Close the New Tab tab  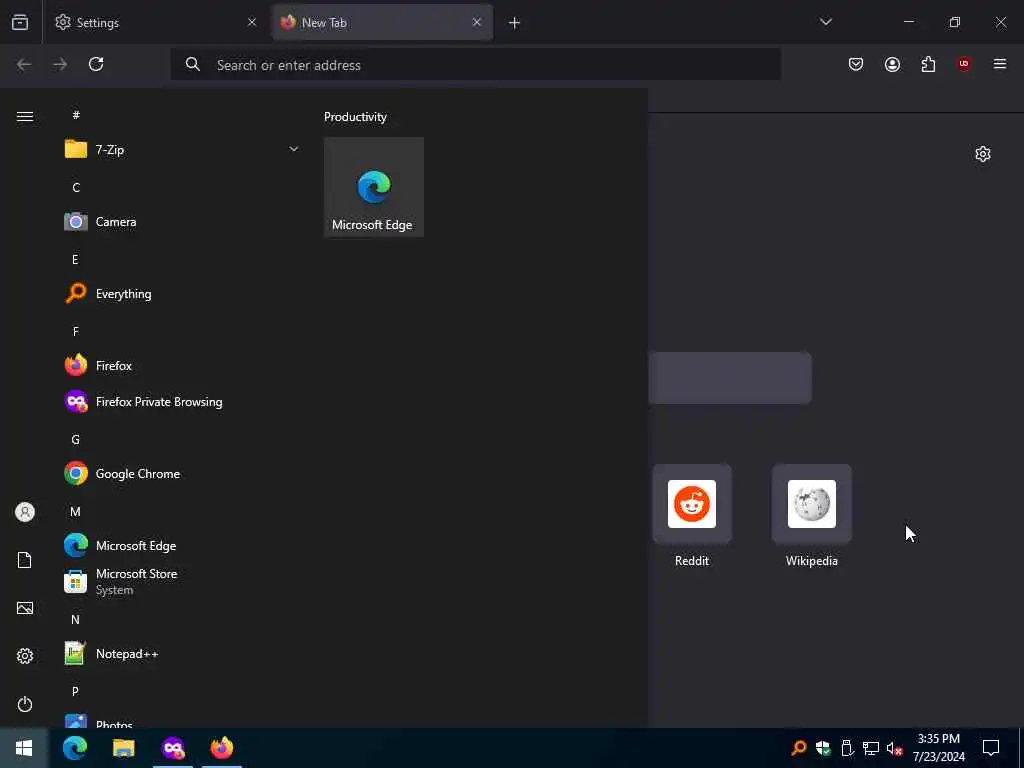click(477, 22)
